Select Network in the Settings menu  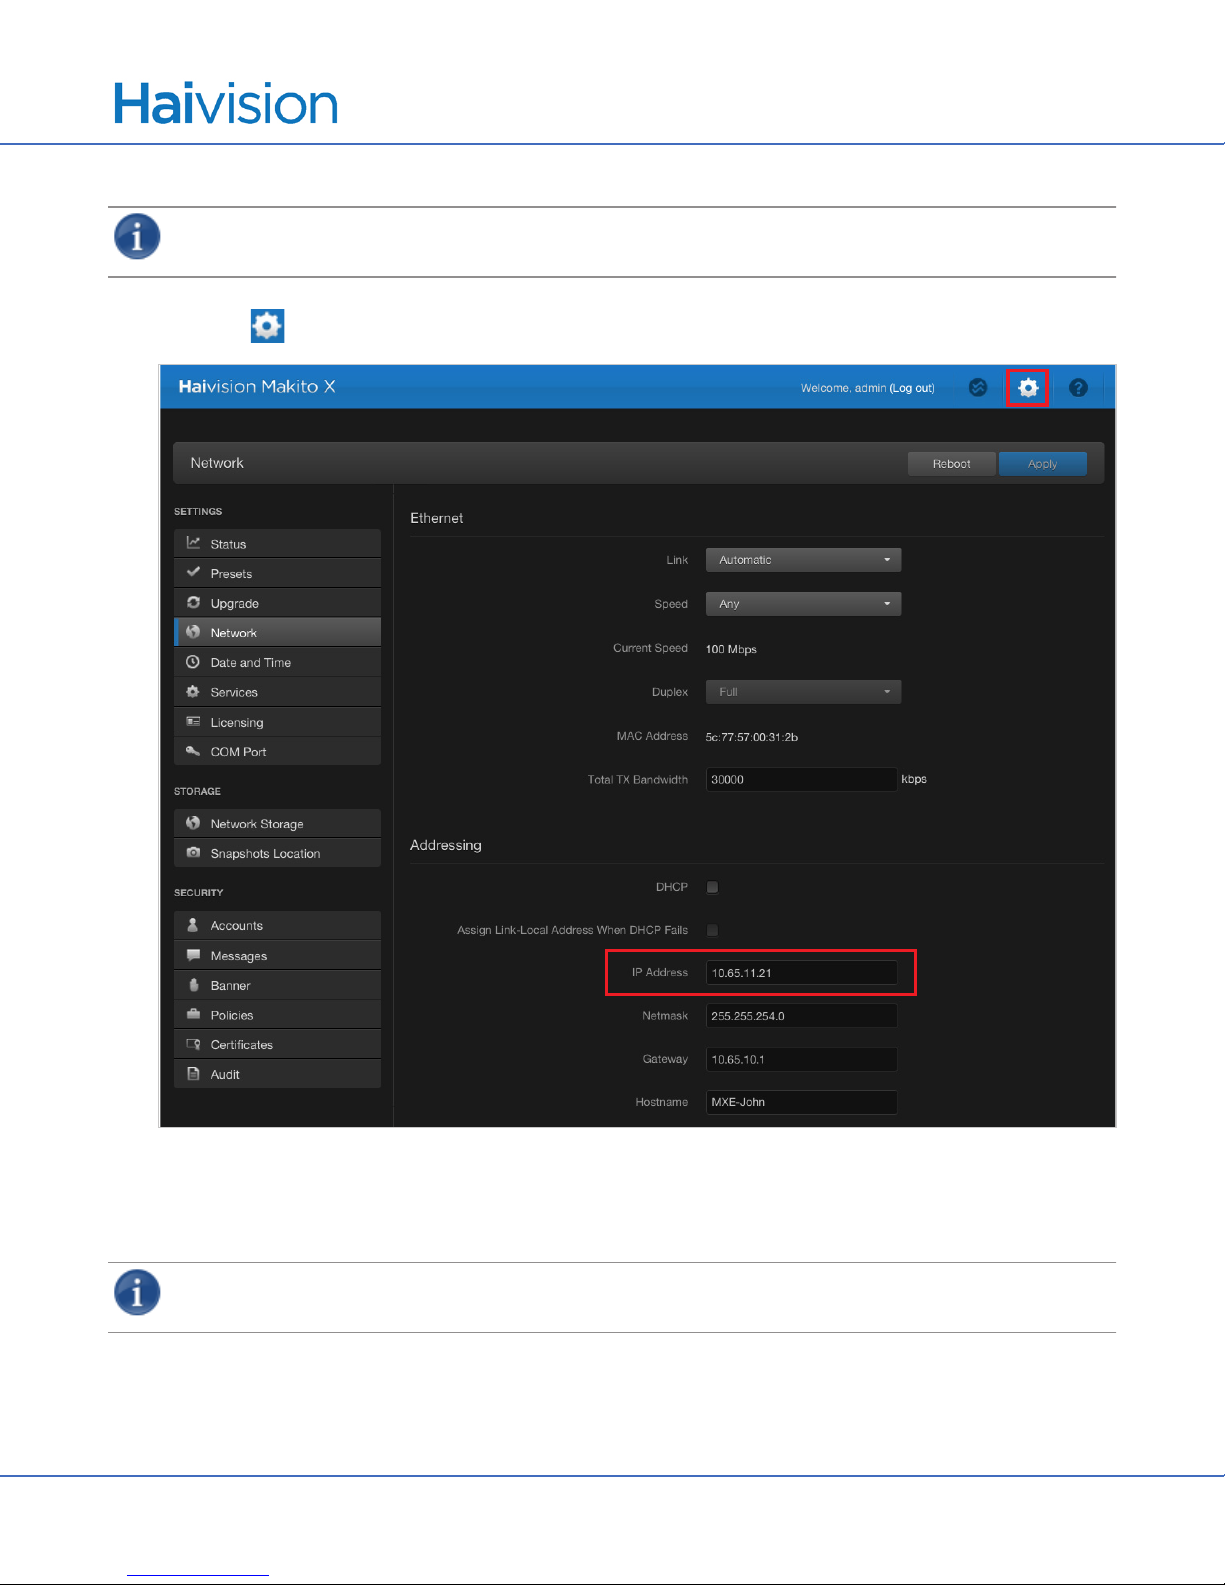277,633
